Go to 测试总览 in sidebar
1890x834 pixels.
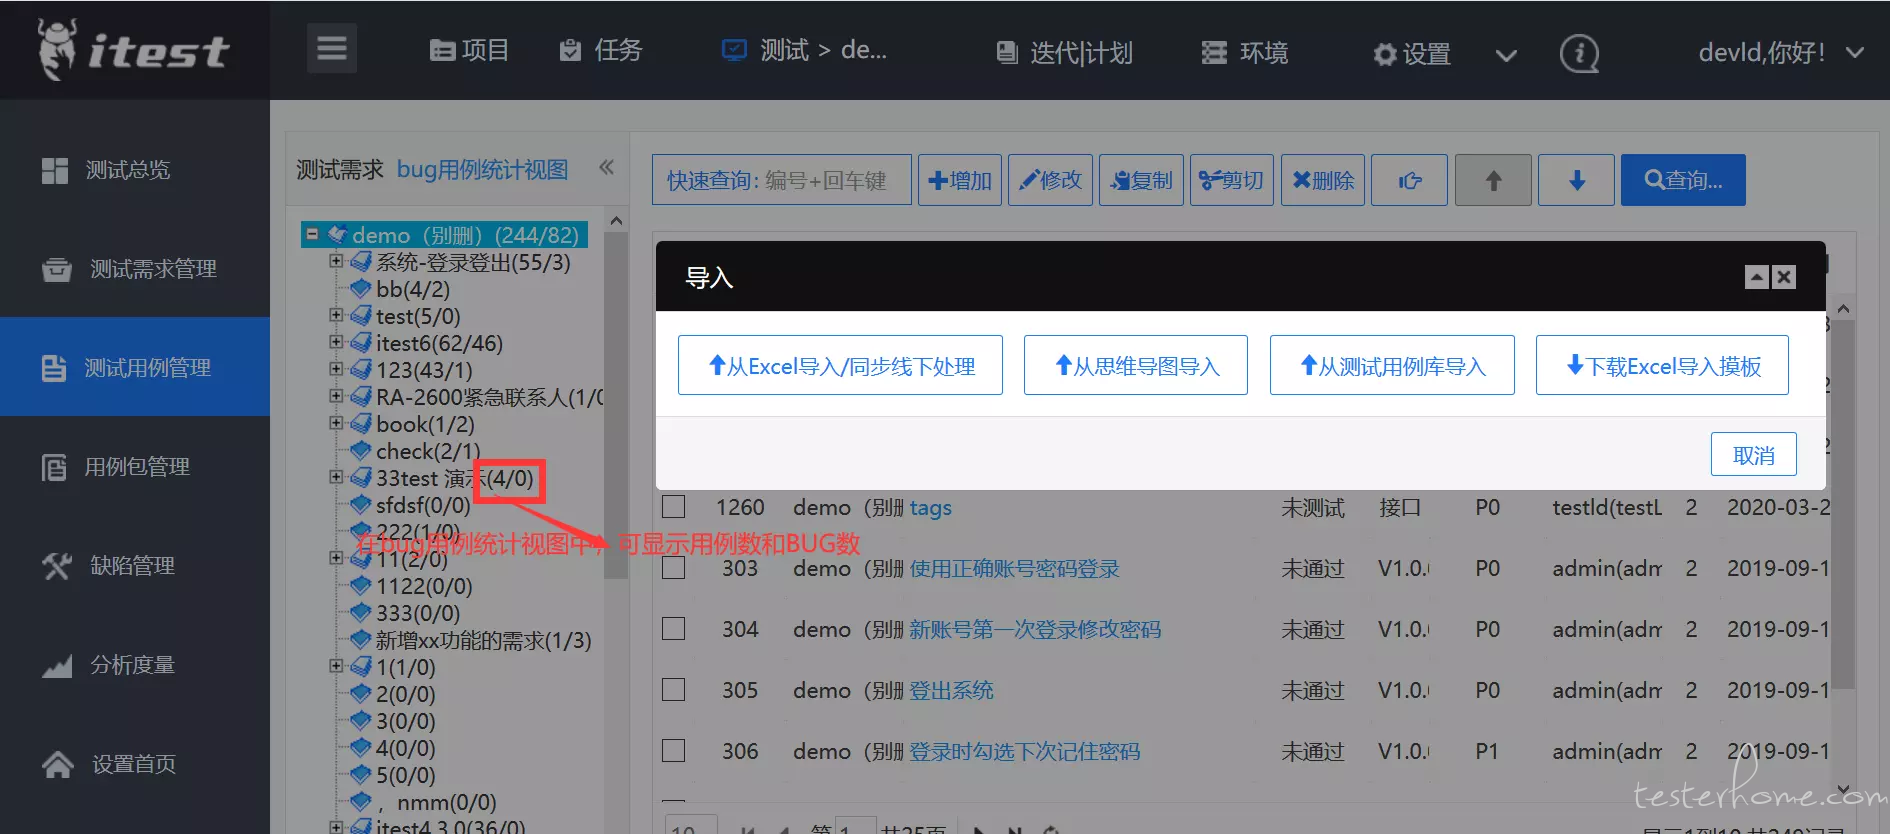[x=135, y=170]
